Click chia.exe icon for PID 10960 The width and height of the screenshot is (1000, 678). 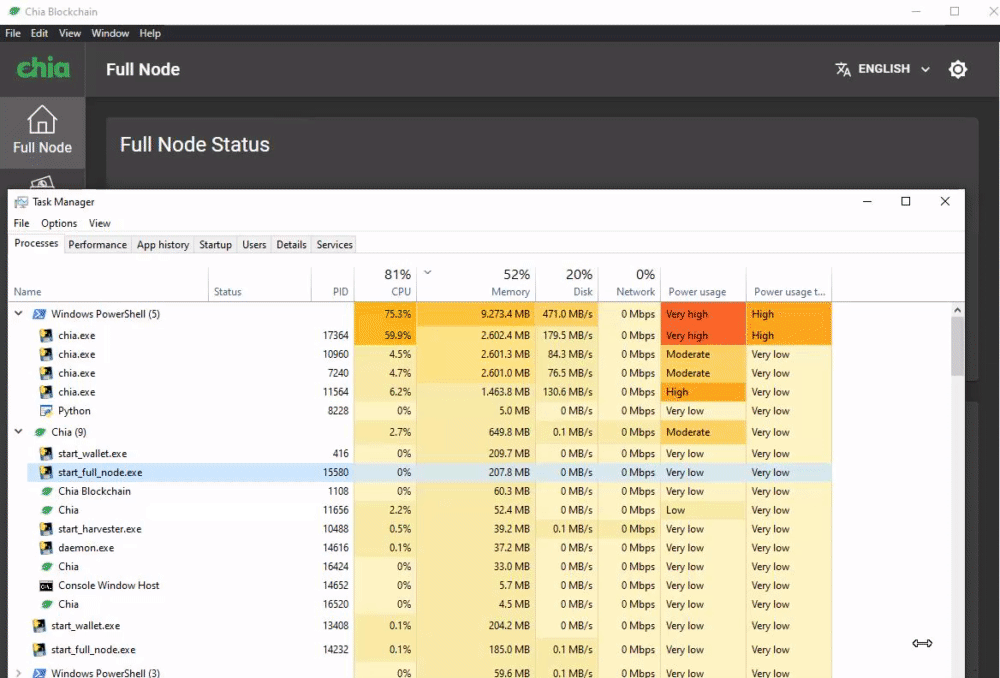pos(46,354)
